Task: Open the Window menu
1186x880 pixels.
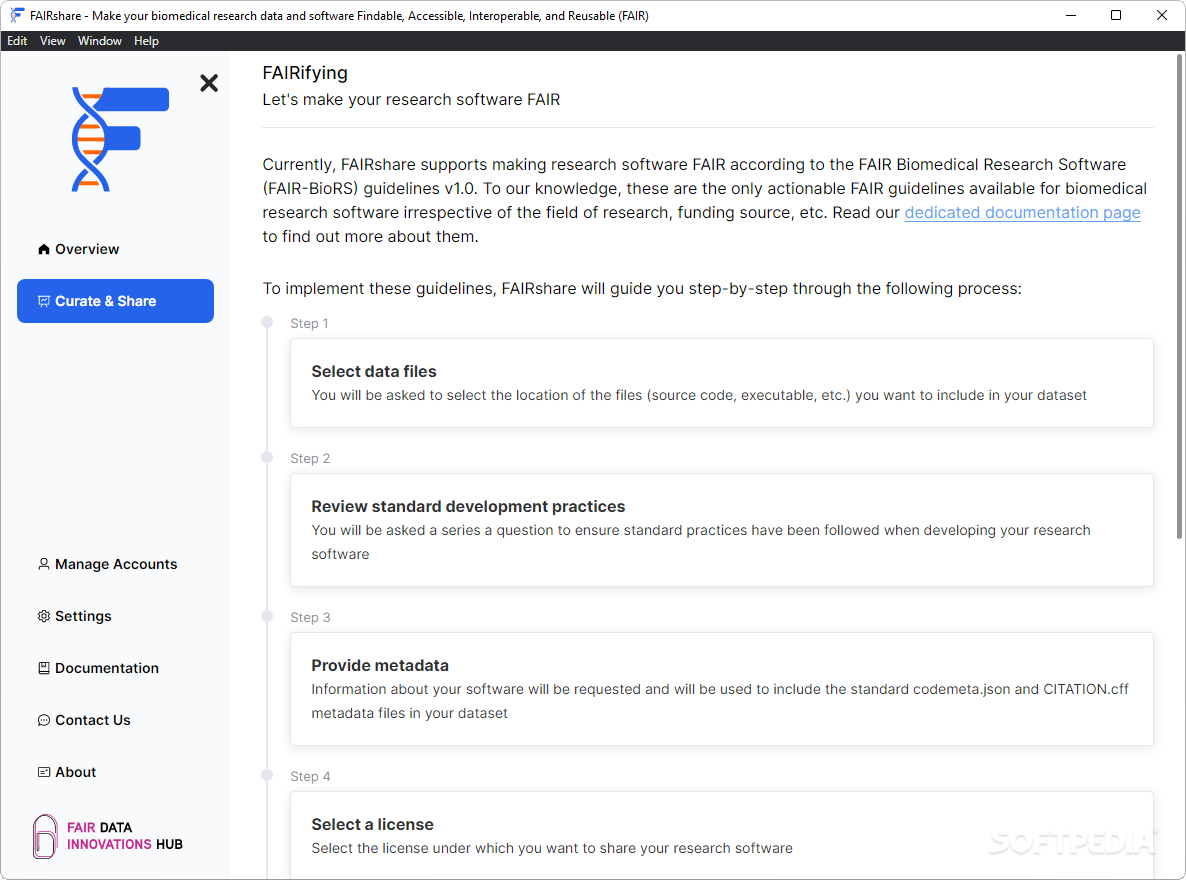Action: pyautogui.click(x=99, y=41)
